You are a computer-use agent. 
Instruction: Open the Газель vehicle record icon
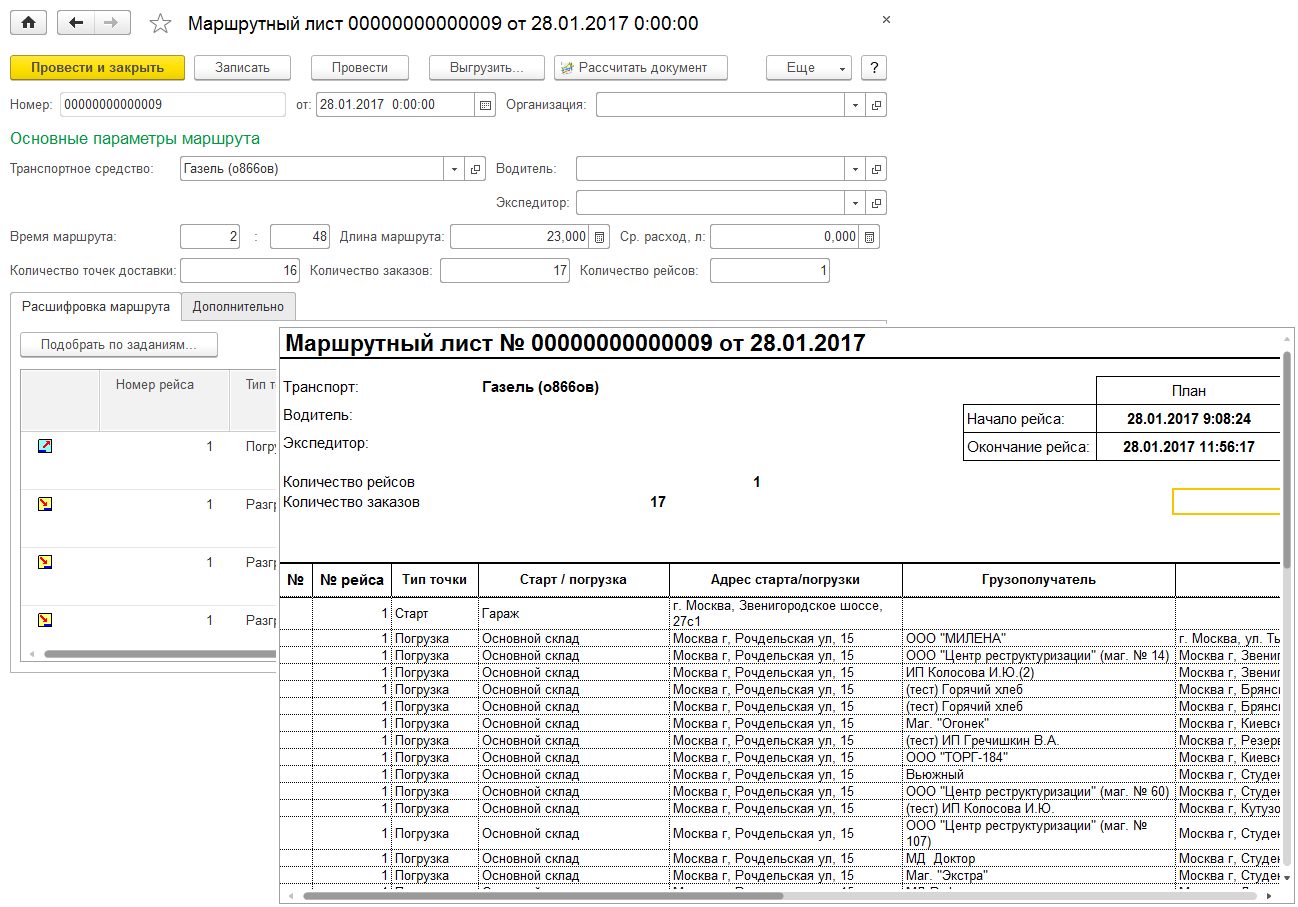coord(476,169)
